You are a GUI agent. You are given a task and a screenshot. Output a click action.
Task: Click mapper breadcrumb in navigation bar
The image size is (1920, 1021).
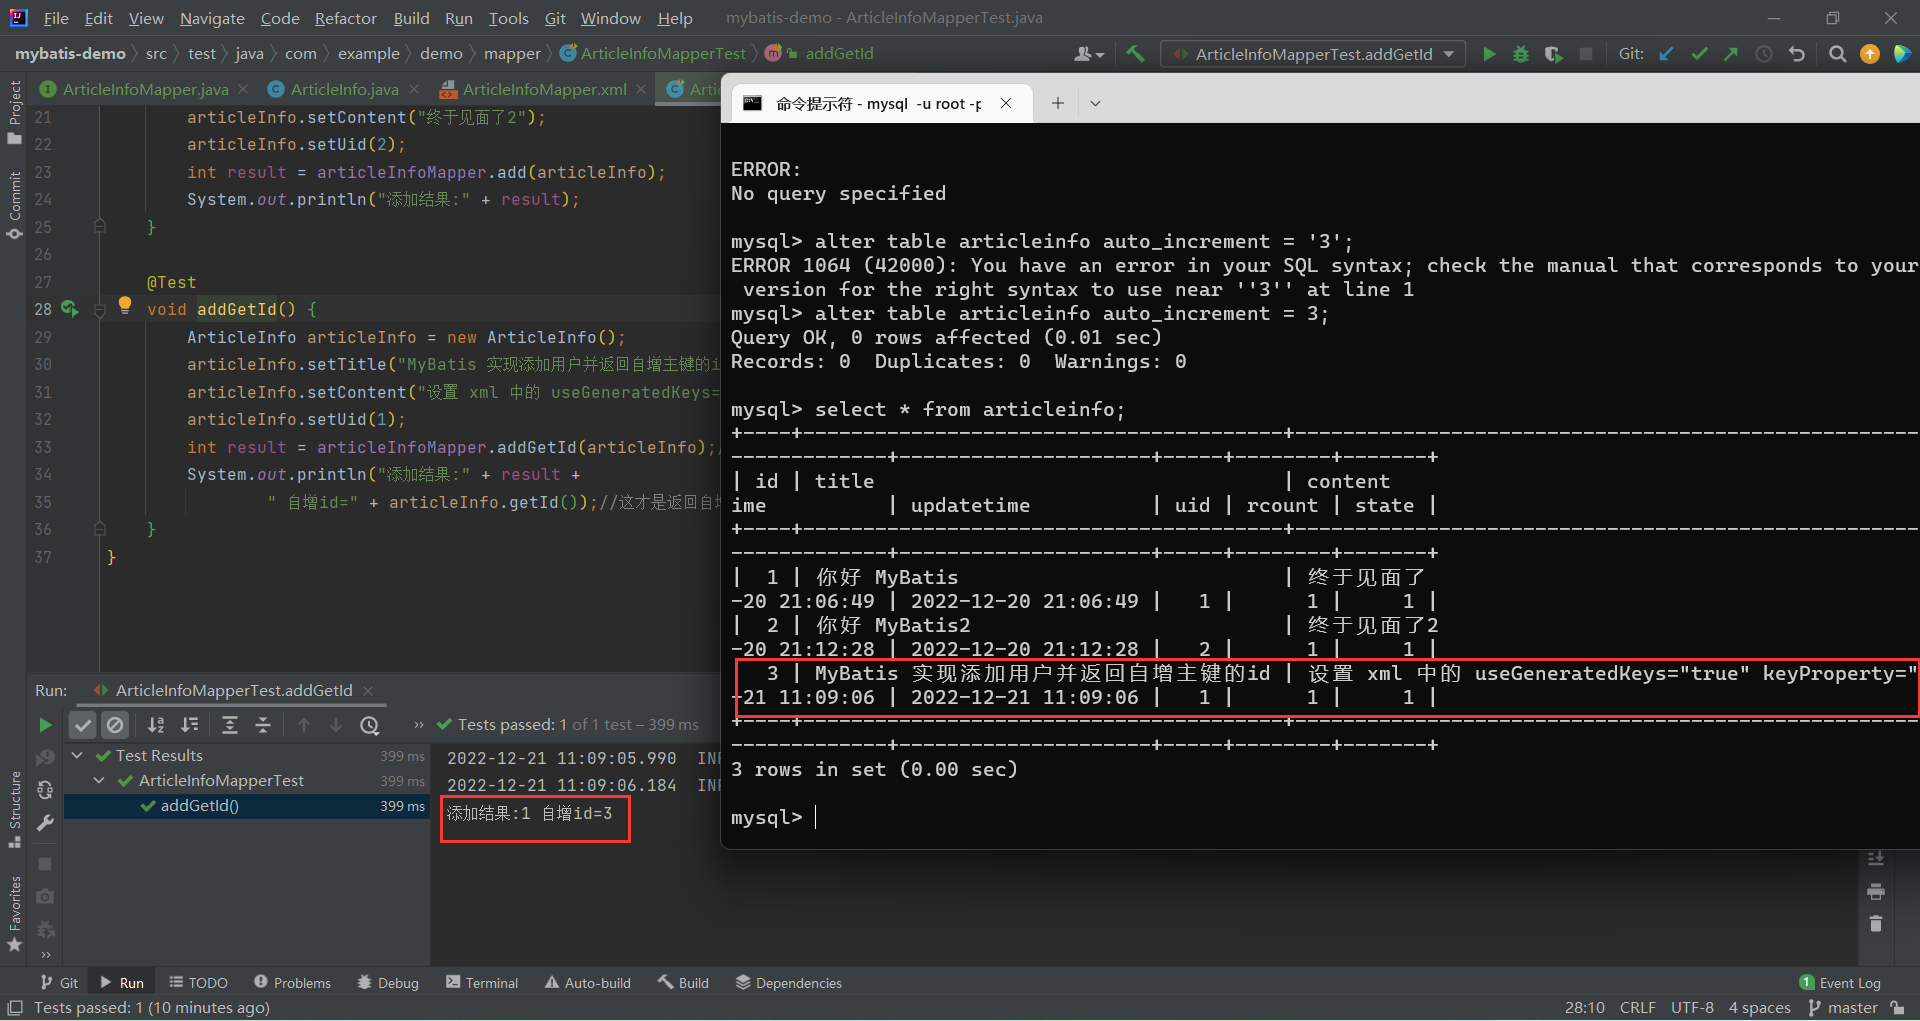[x=512, y=54]
